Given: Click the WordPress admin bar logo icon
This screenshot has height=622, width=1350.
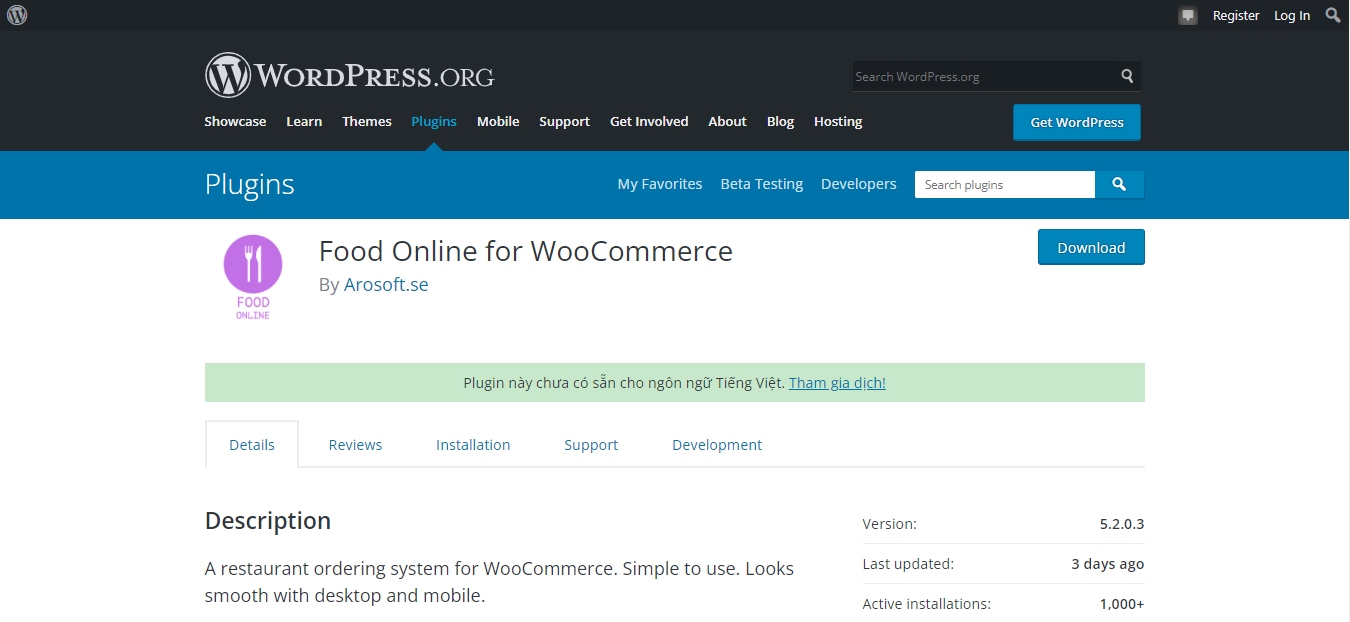Looking at the screenshot, I should coord(17,15).
